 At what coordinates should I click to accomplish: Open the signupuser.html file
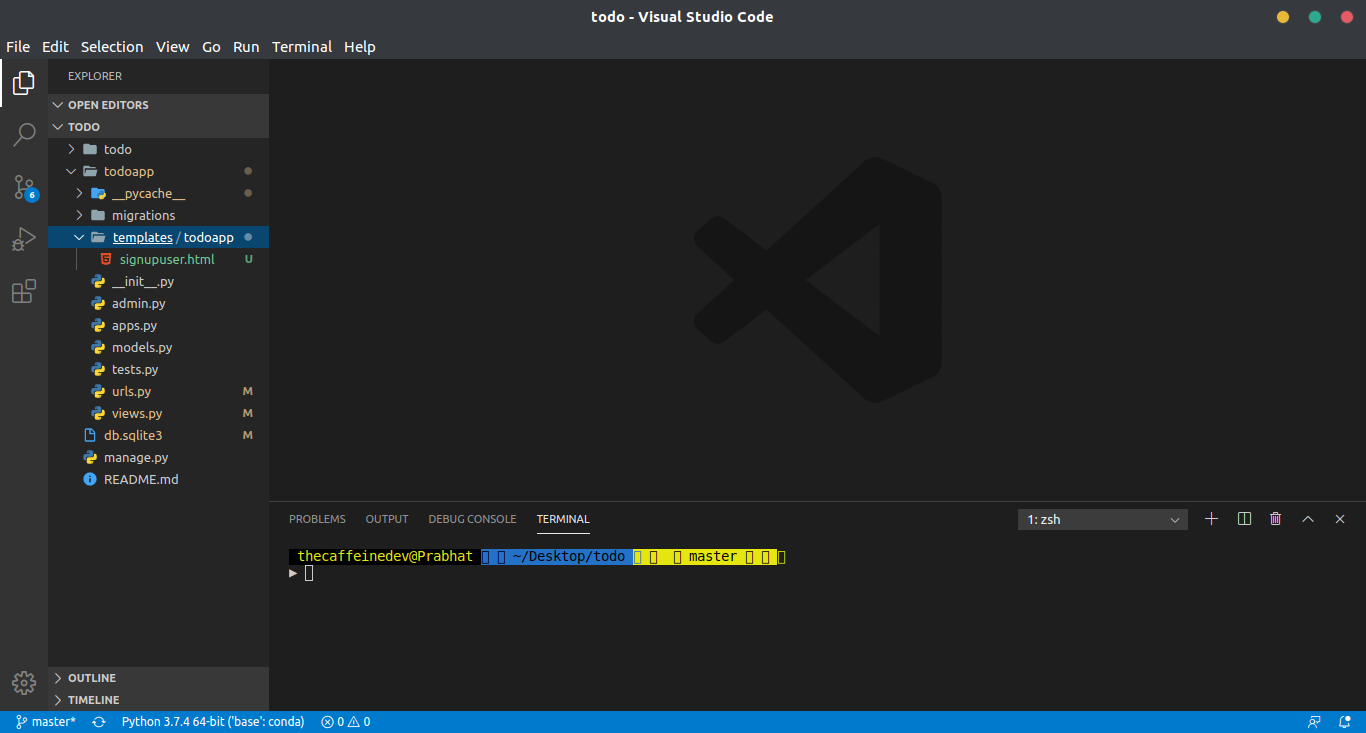[x=166, y=259]
